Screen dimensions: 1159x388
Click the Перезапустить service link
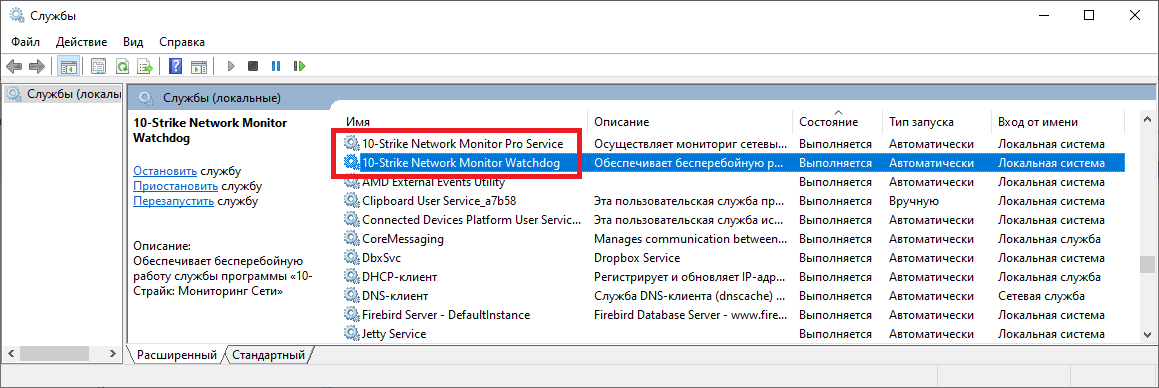[x=174, y=200]
